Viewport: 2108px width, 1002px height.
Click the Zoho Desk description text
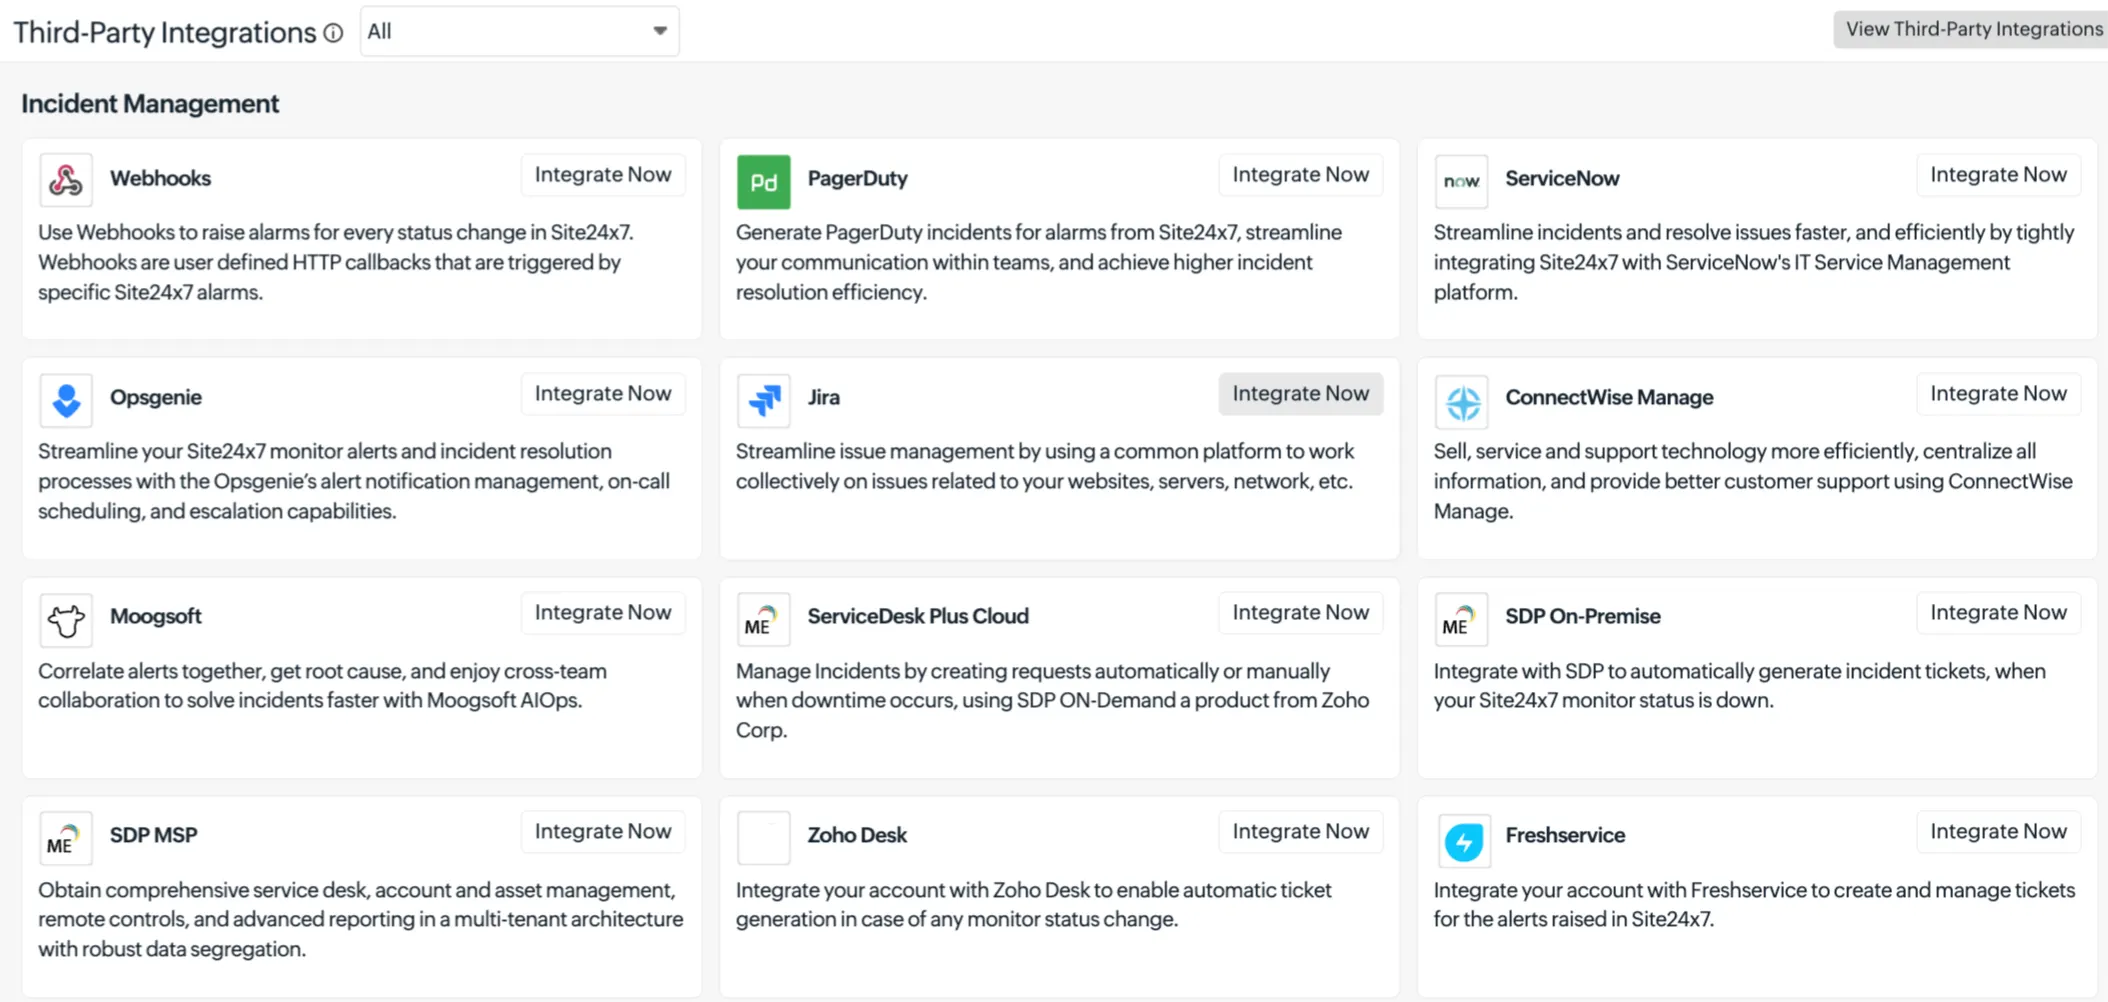[1034, 904]
